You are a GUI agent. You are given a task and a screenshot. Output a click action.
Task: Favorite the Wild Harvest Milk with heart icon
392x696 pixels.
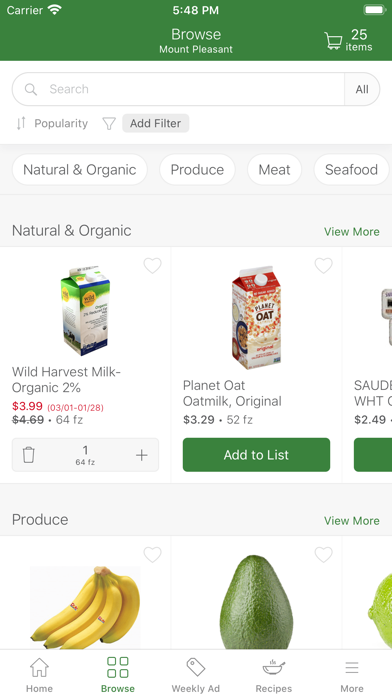[152, 265]
